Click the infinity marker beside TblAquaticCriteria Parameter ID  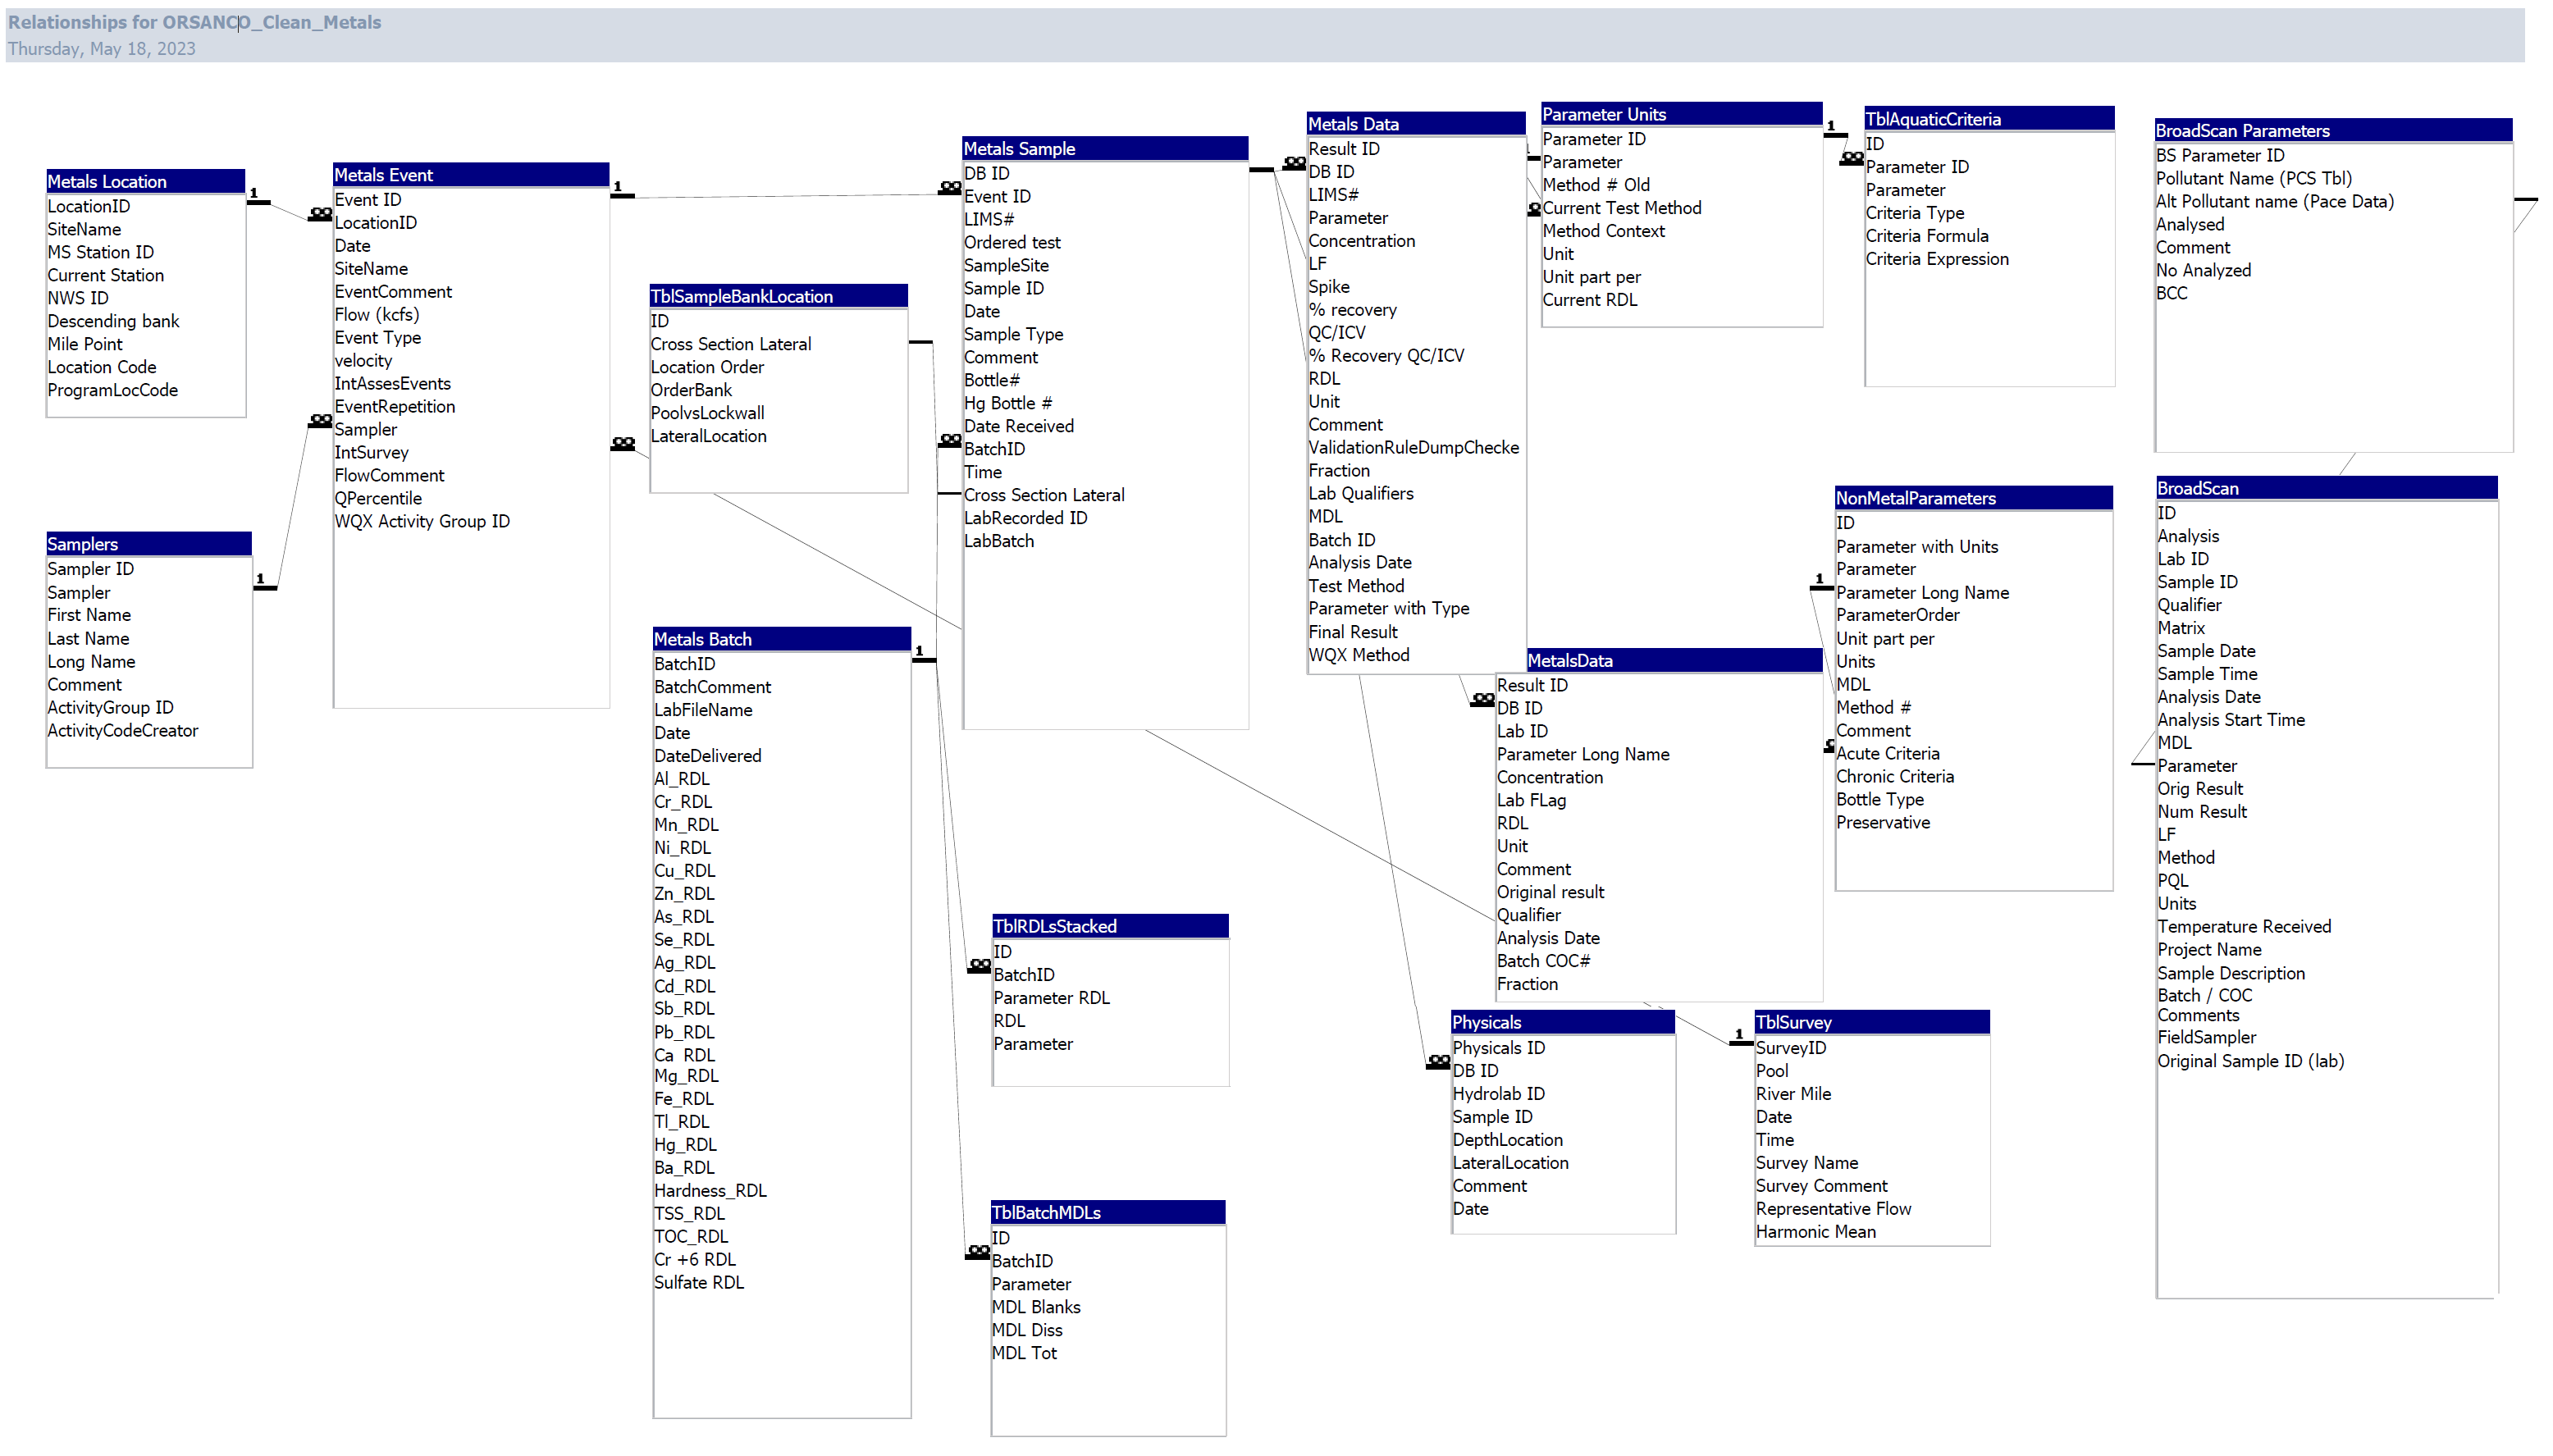pos(1852,158)
